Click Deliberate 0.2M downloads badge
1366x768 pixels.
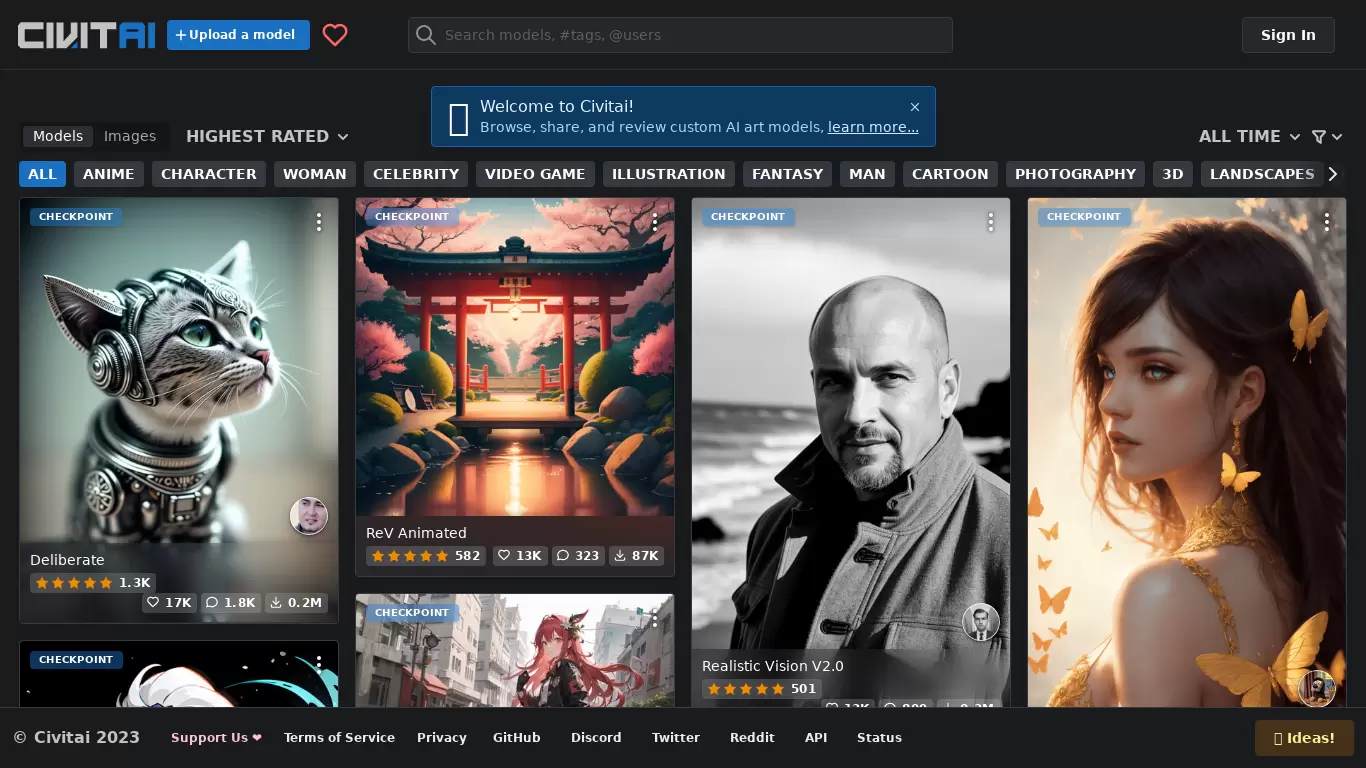(x=297, y=603)
